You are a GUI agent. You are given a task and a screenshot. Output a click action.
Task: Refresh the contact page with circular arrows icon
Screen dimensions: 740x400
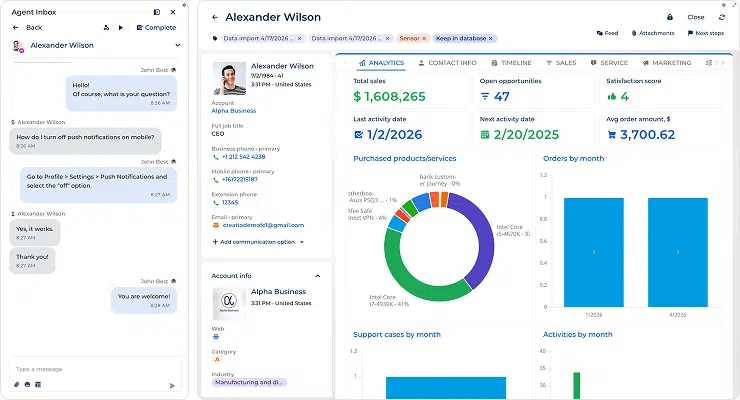tap(722, 17)
